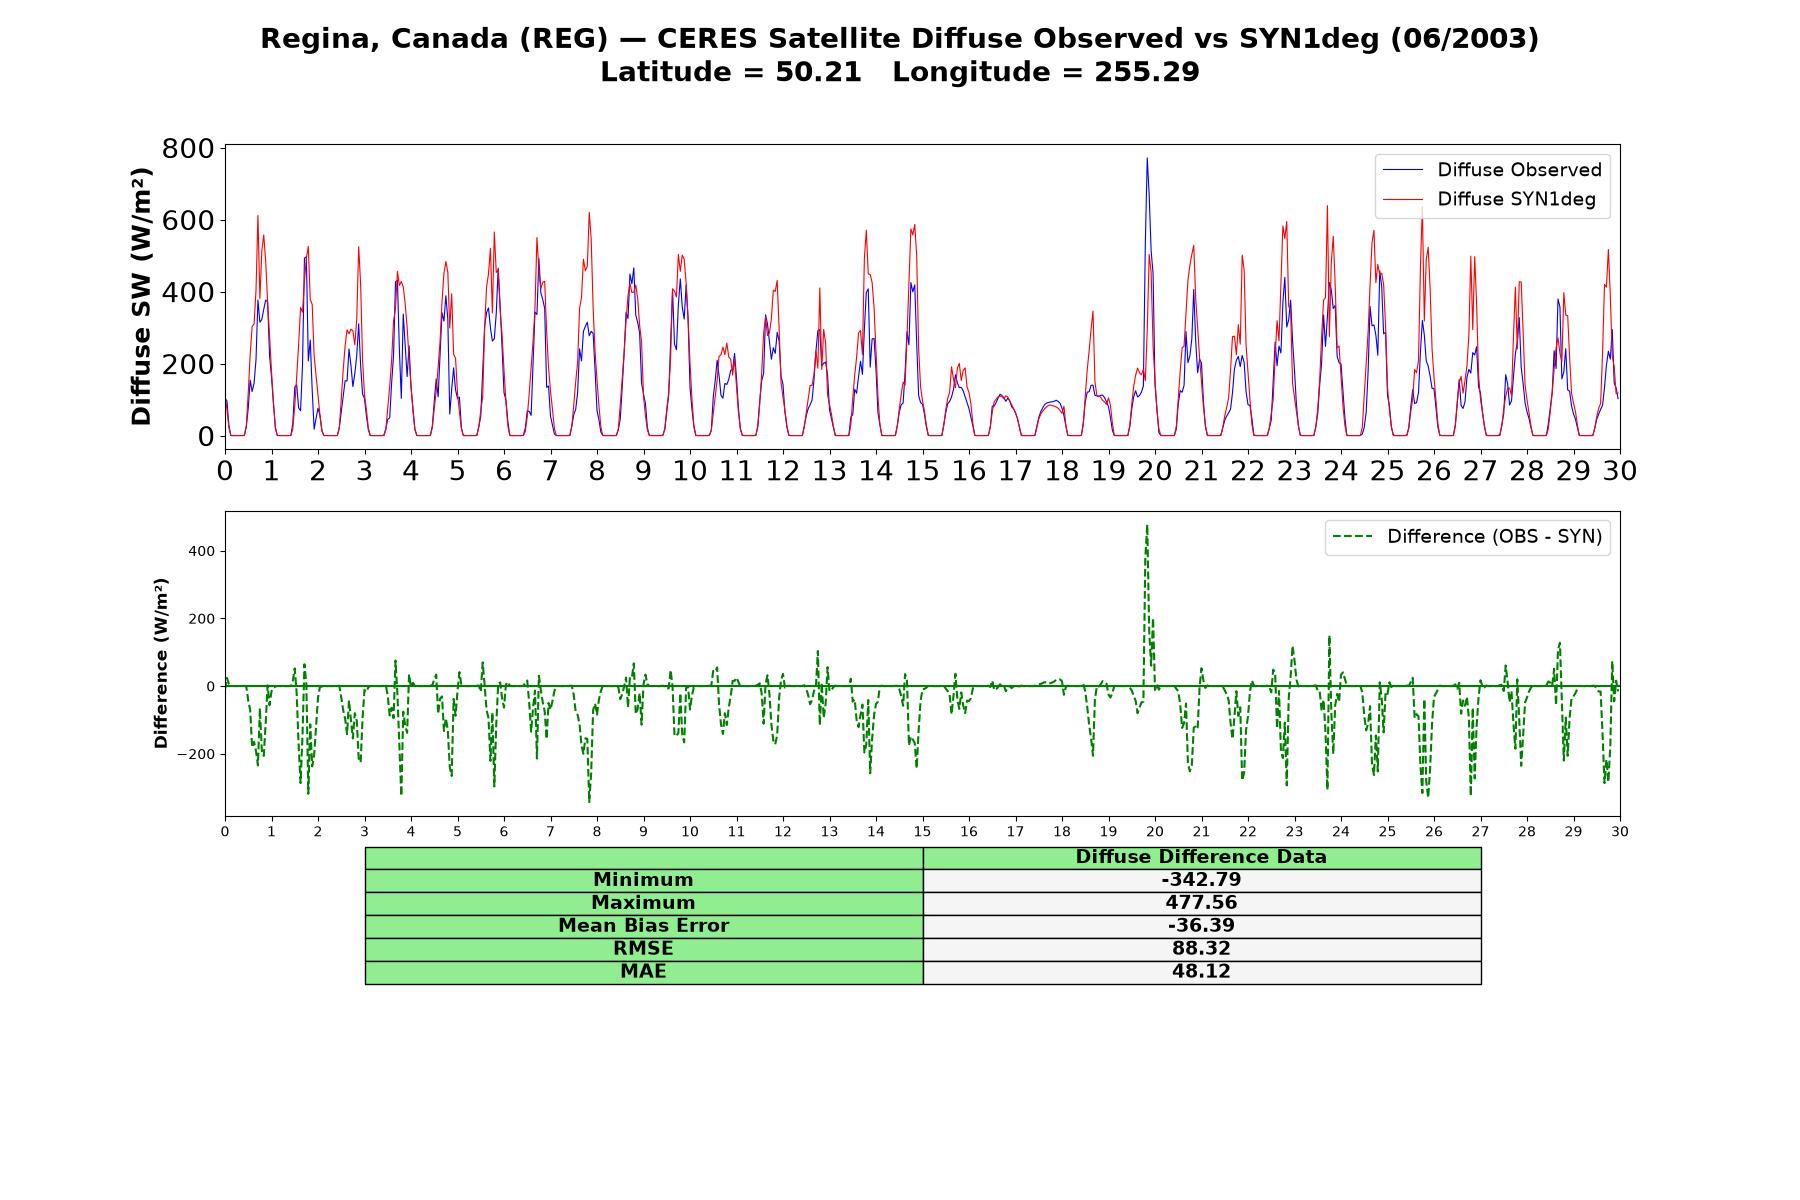
Task: Click the Minimum row label in table
Action: (644, 880)
